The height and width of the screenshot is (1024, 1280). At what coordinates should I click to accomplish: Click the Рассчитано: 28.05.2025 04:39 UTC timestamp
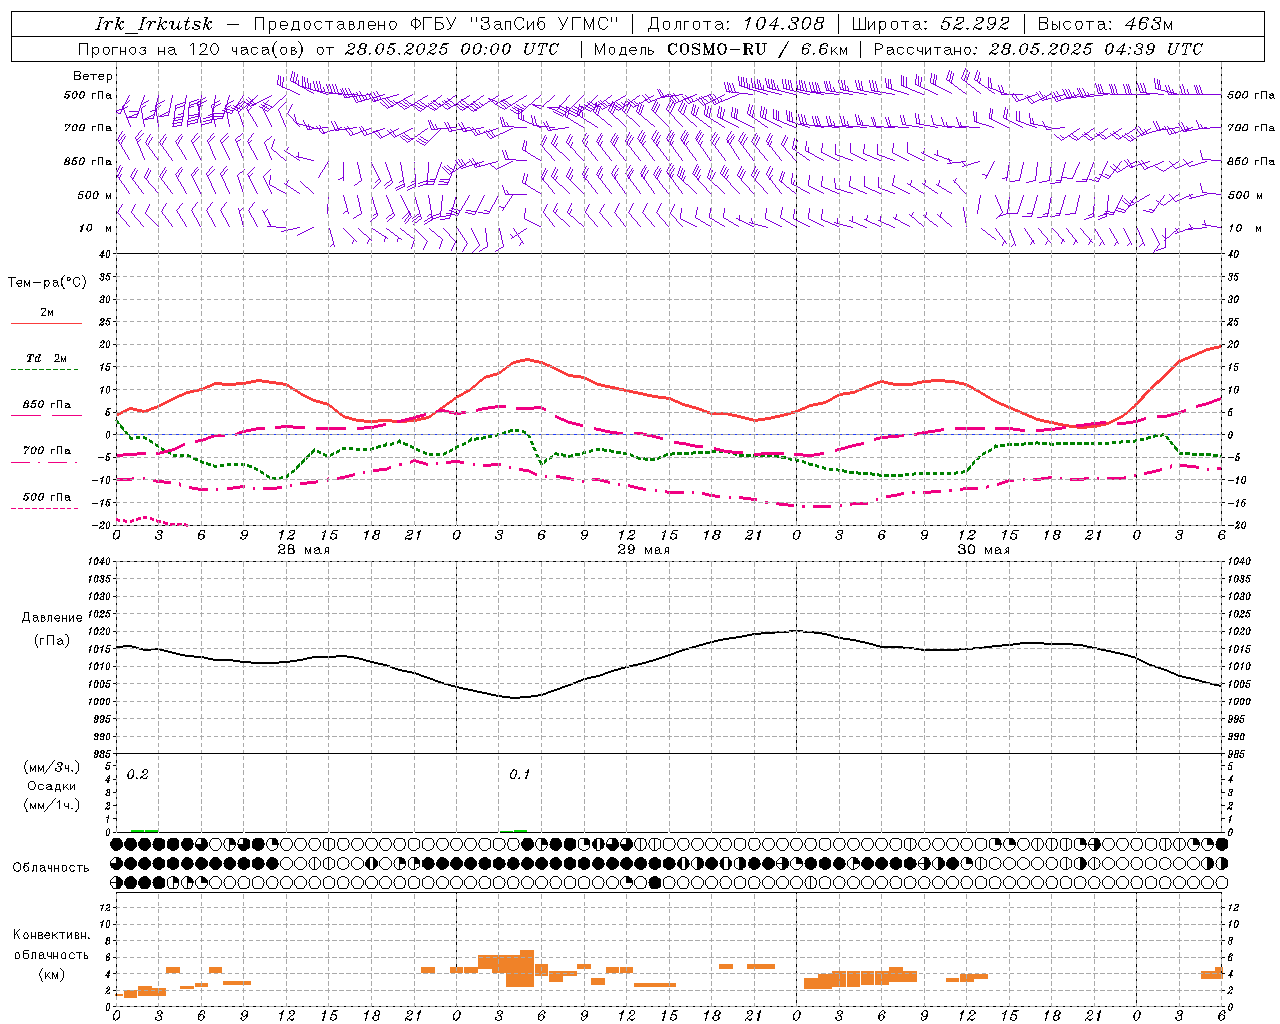click(x=1038, y=49)
